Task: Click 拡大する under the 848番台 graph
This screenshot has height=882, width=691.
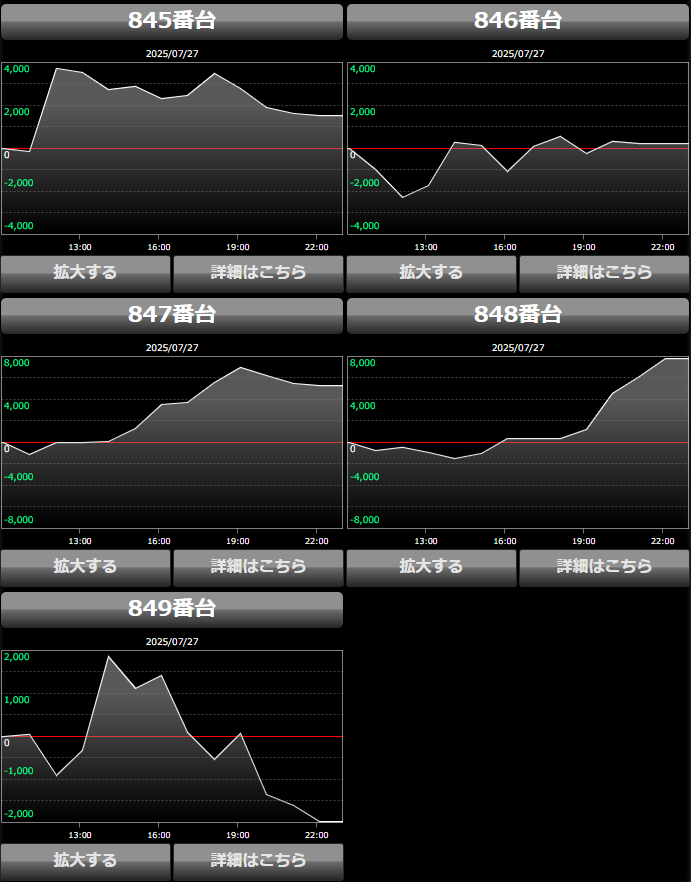Action: (432, 568)
